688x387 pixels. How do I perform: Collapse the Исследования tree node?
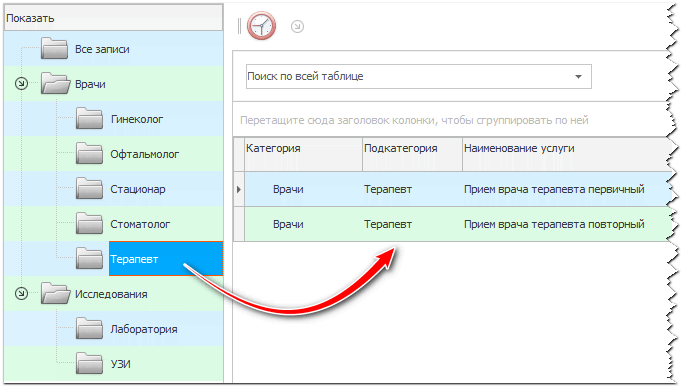[21, 294]
